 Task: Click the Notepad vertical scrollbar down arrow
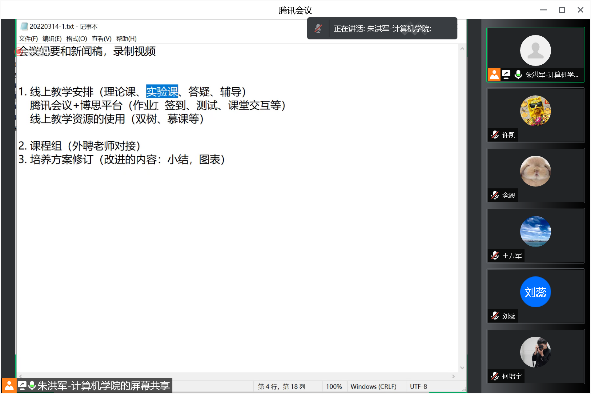(462, 368)
